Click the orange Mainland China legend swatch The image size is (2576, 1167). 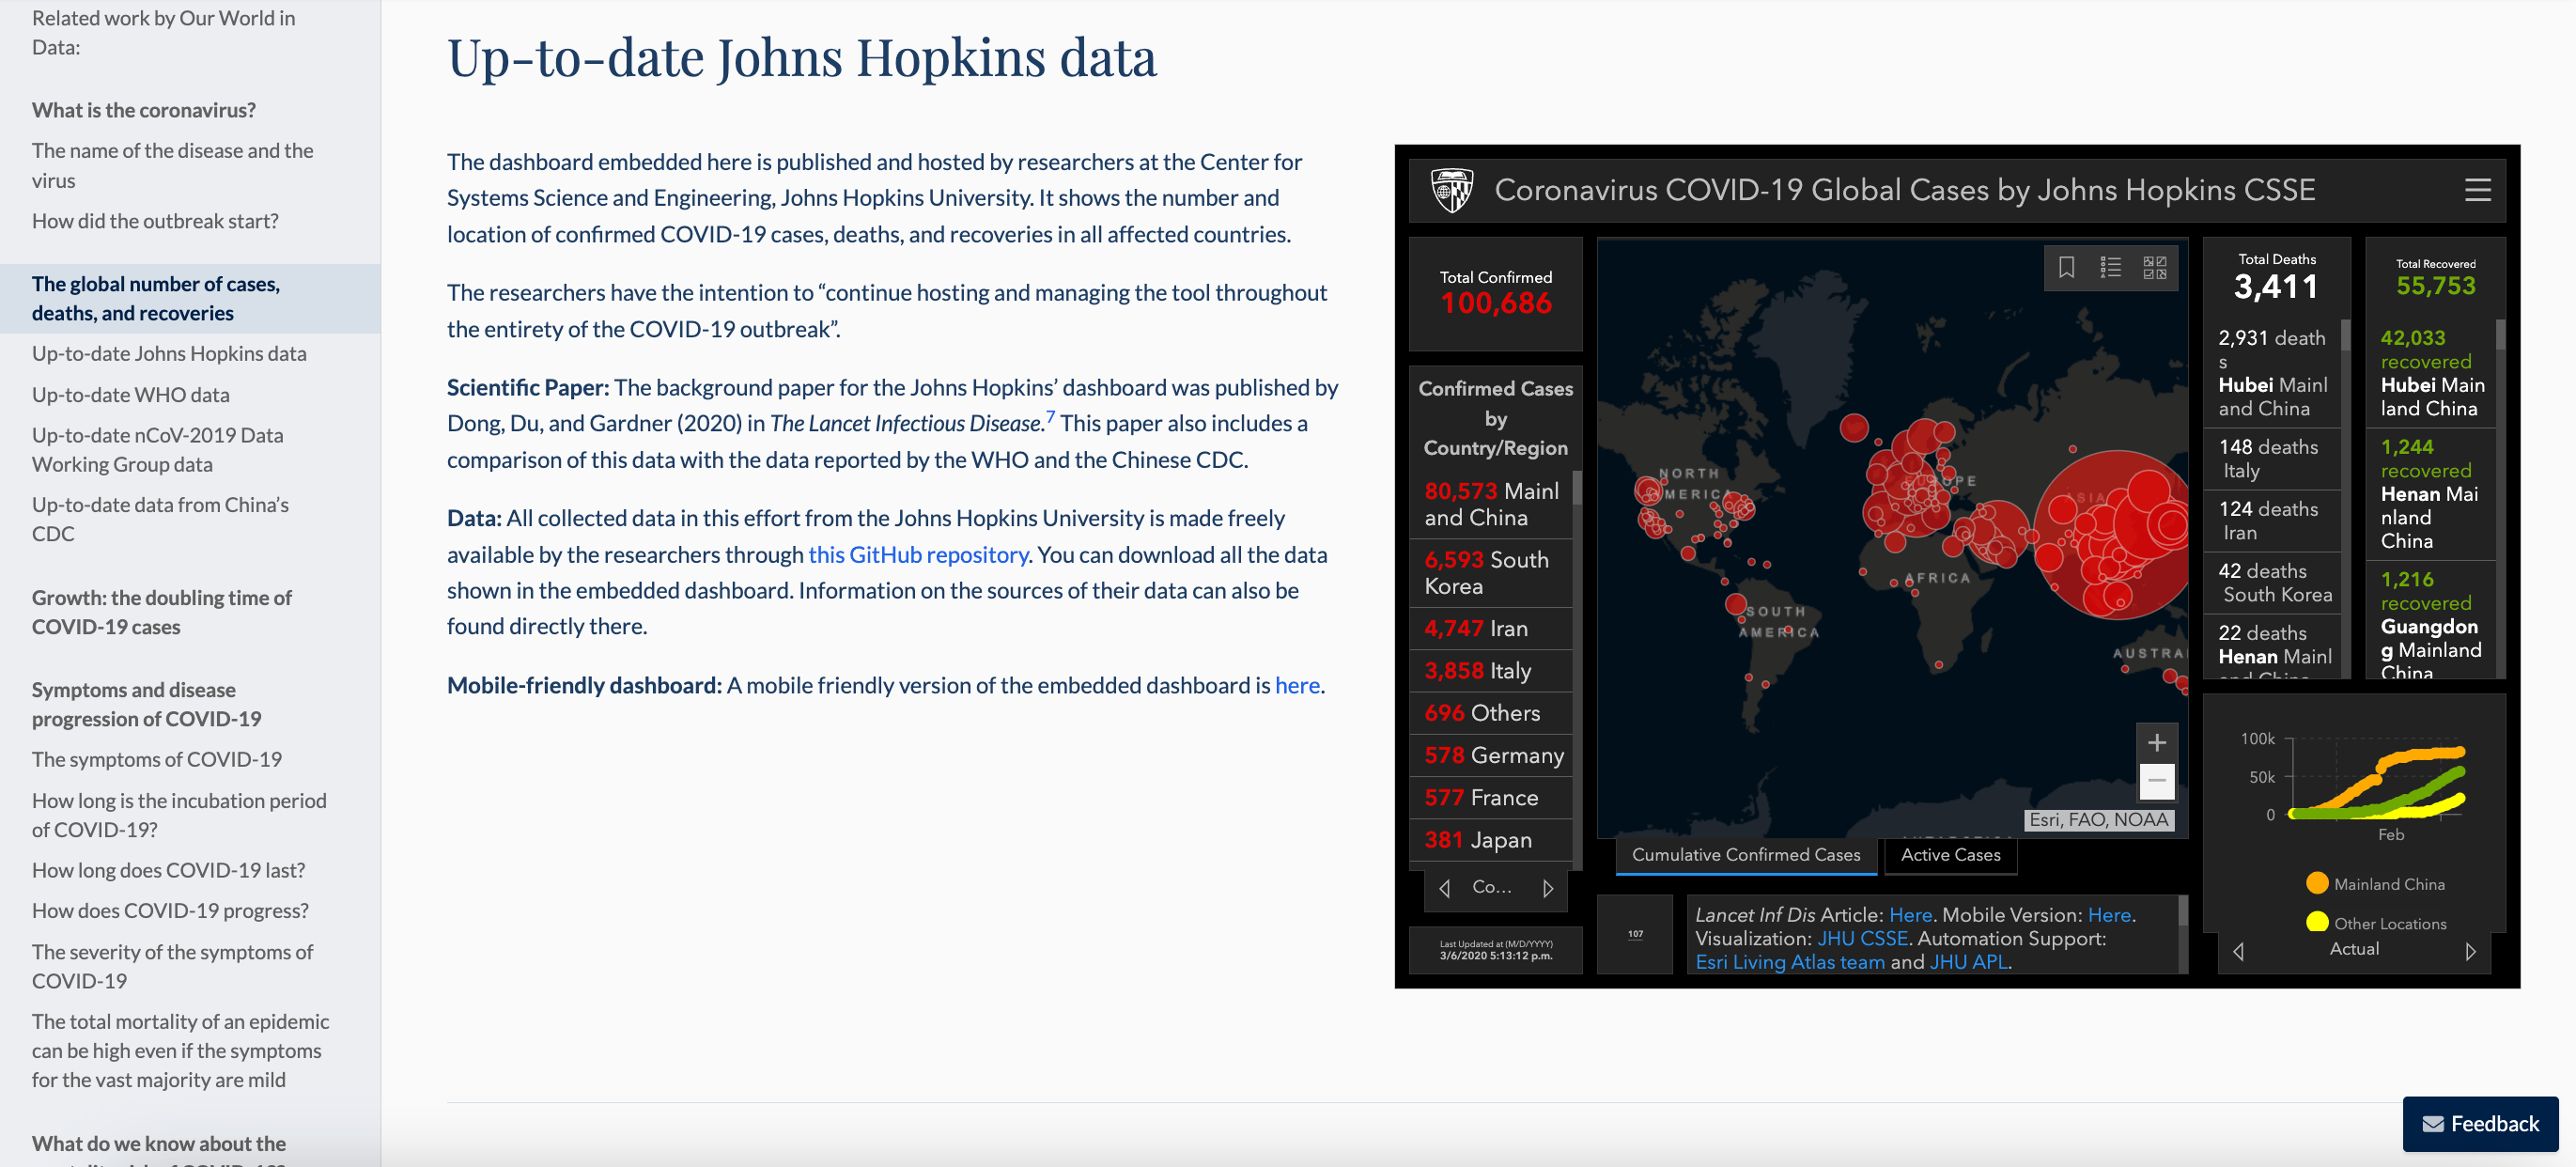coord(2318,883)
